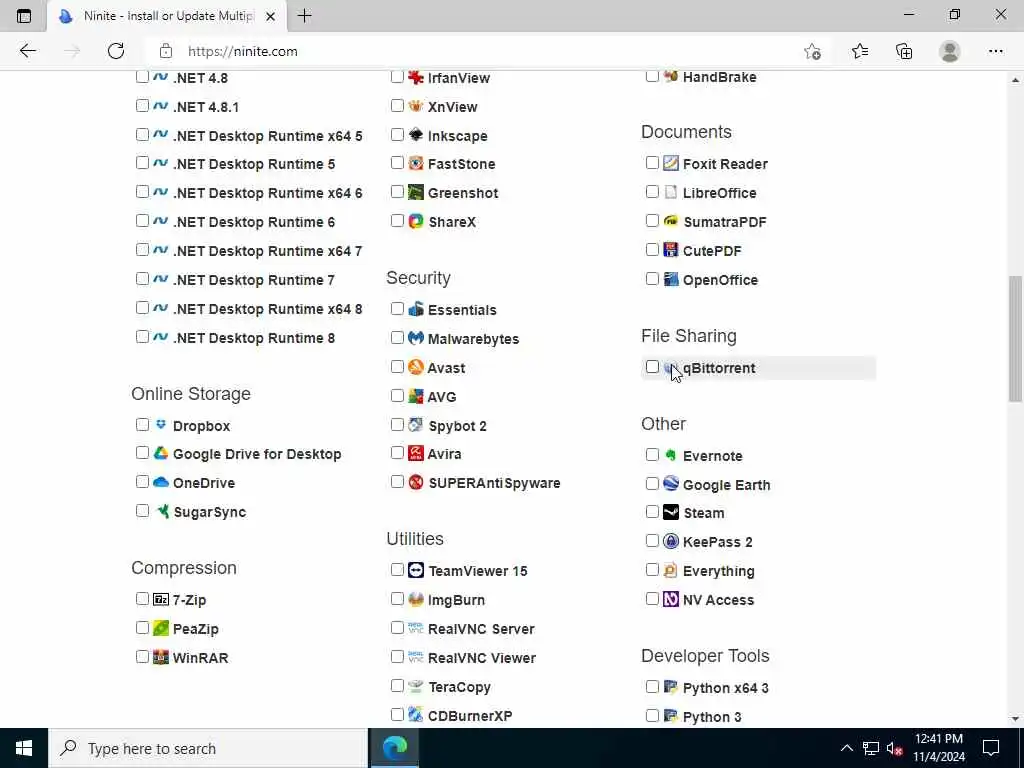Image resolution: width=1024 pixels, height=768 pixels.
Task: Click the NV Access icon
Action: tap(671, 599)
